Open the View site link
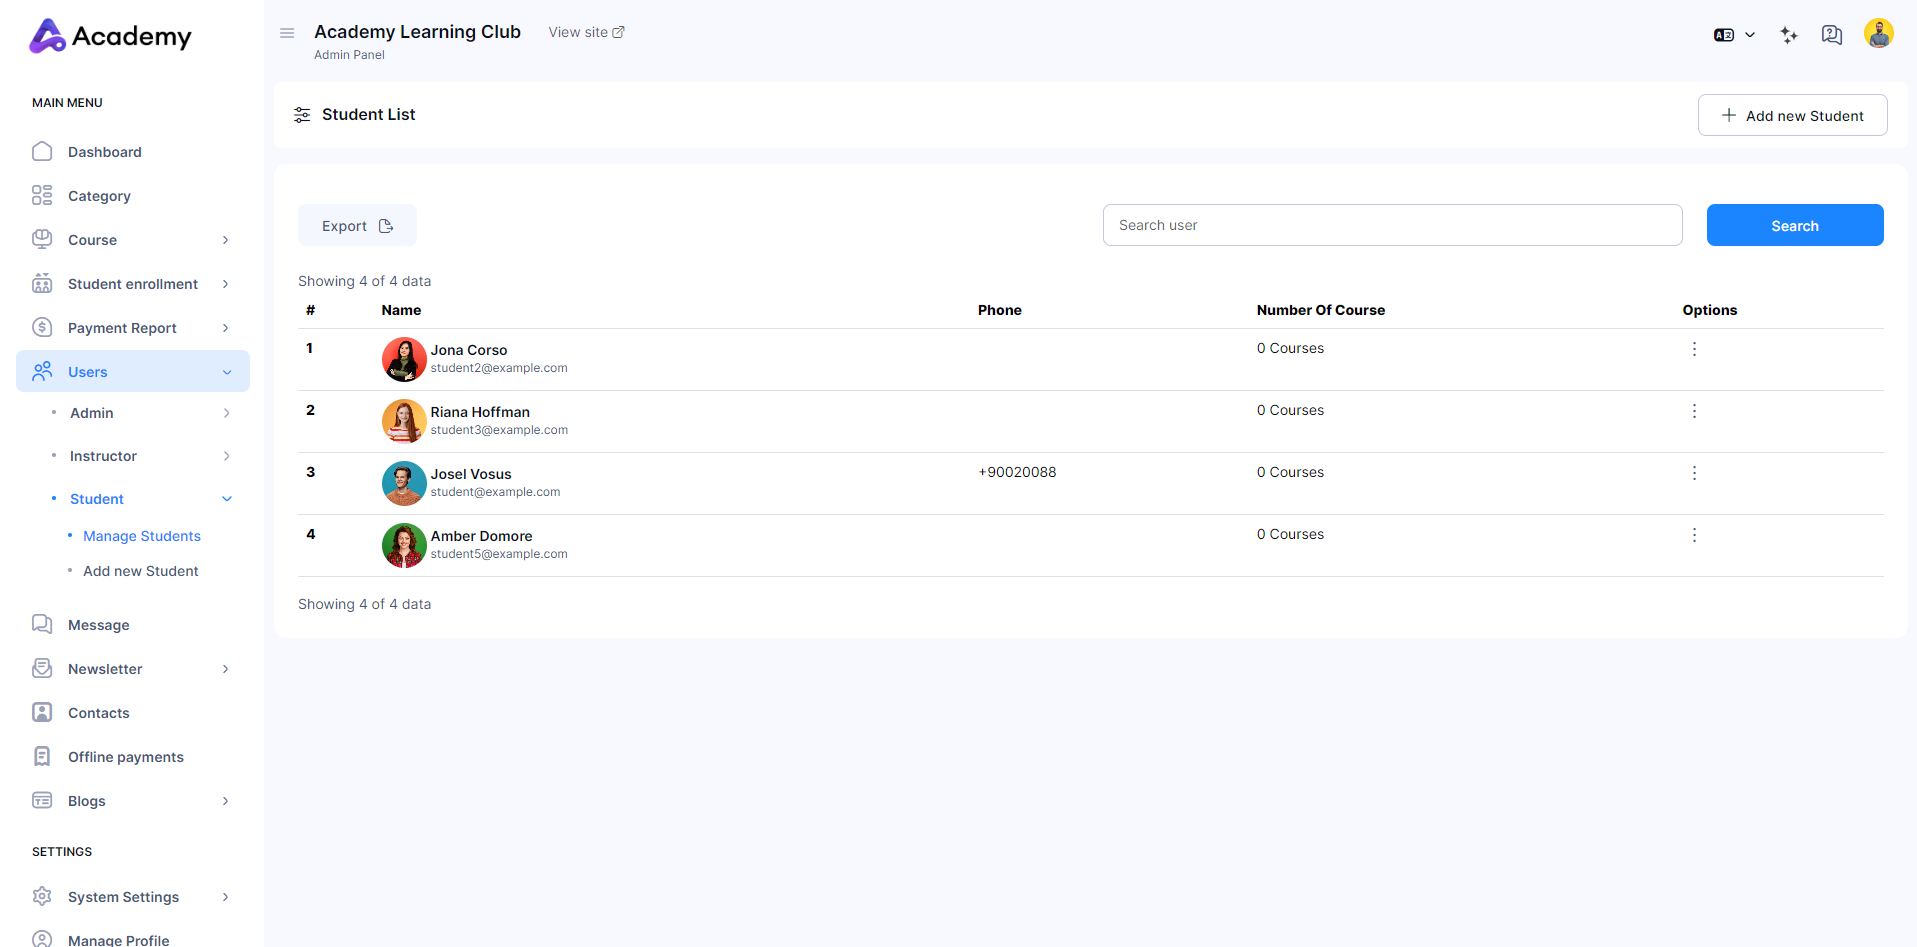Viewport: 1917px width, 947px height. tap(586, 32)
